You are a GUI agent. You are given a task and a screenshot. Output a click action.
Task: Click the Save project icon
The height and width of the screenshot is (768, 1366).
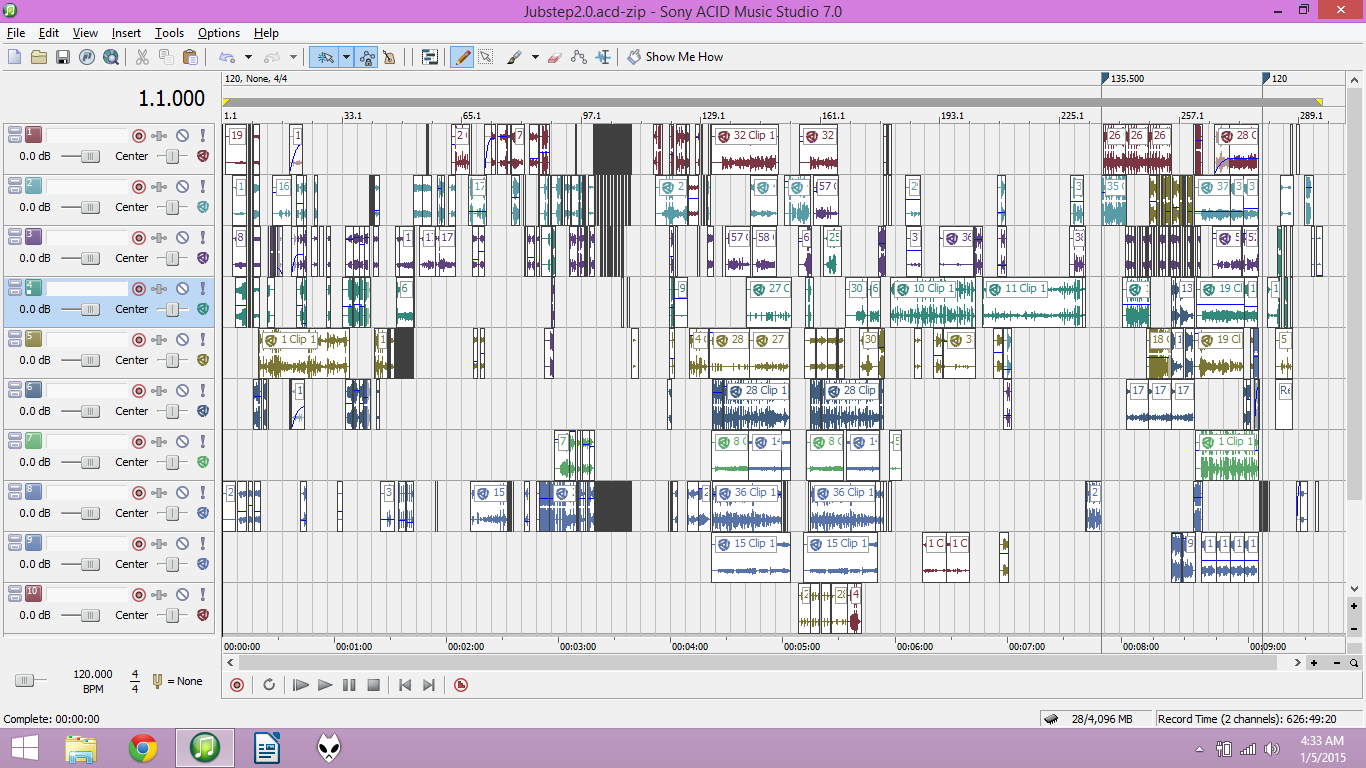pos(62,57)
